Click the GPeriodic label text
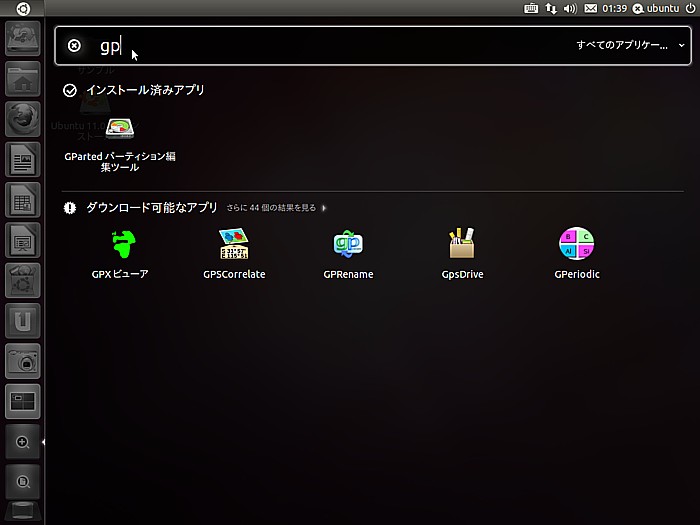This screenshot has height=525, width=700. [x=577, y=274]
